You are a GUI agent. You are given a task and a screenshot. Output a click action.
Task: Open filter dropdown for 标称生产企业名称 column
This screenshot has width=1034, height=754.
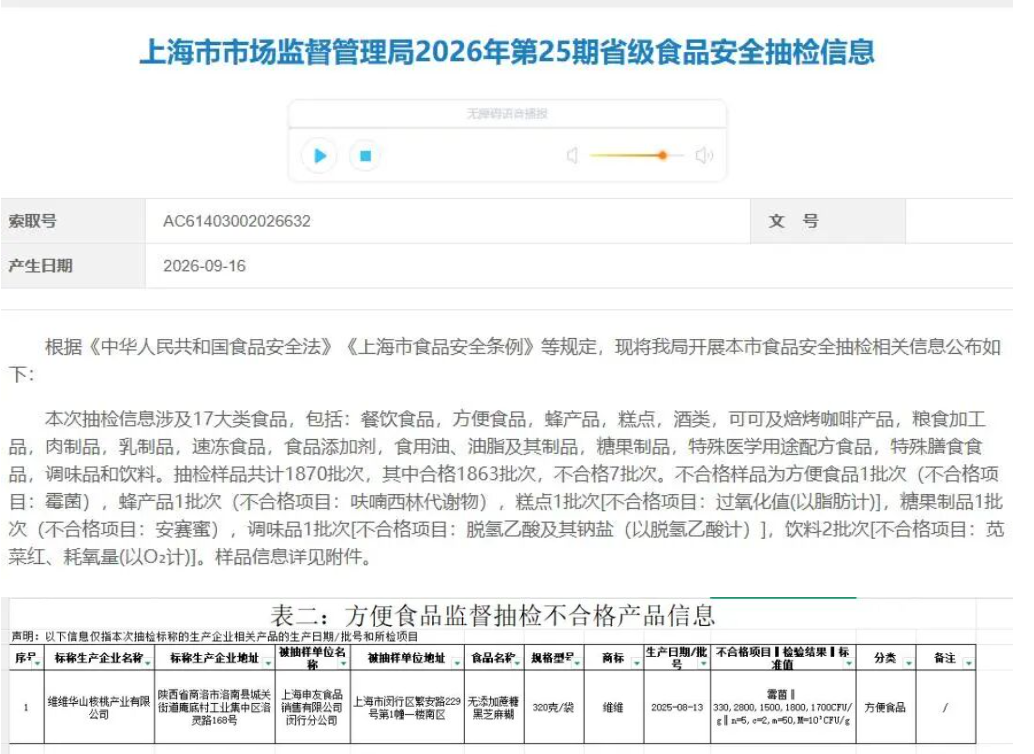point(149,663)
